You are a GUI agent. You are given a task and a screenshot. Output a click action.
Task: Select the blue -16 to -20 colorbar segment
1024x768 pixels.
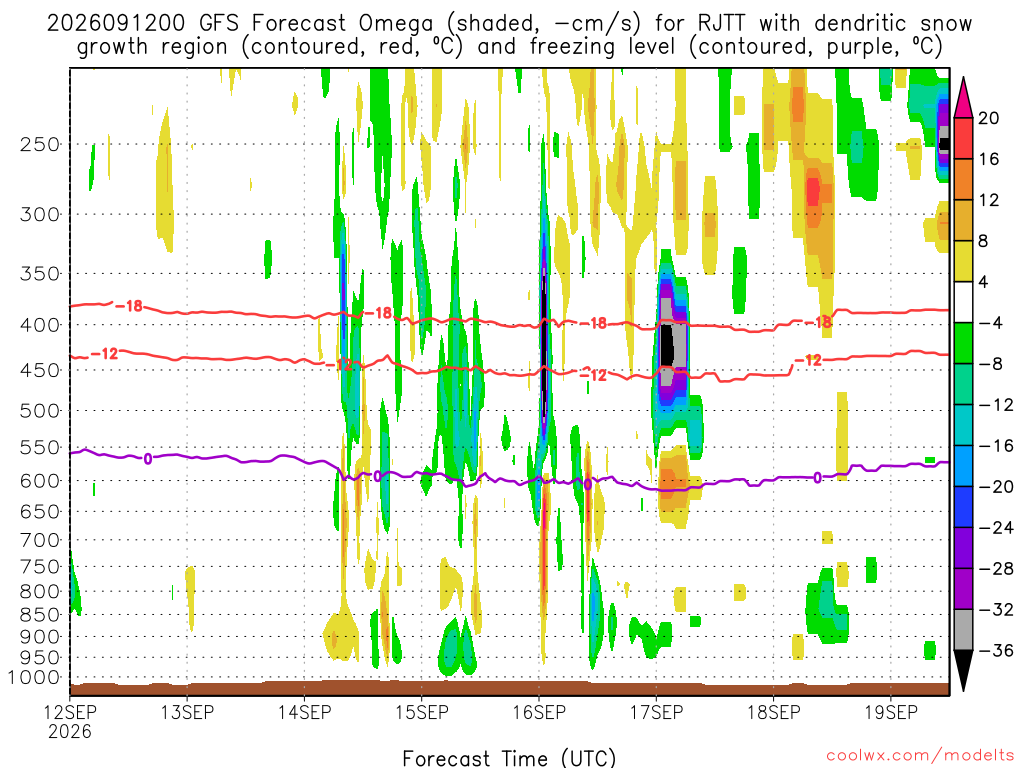[963, 466]
